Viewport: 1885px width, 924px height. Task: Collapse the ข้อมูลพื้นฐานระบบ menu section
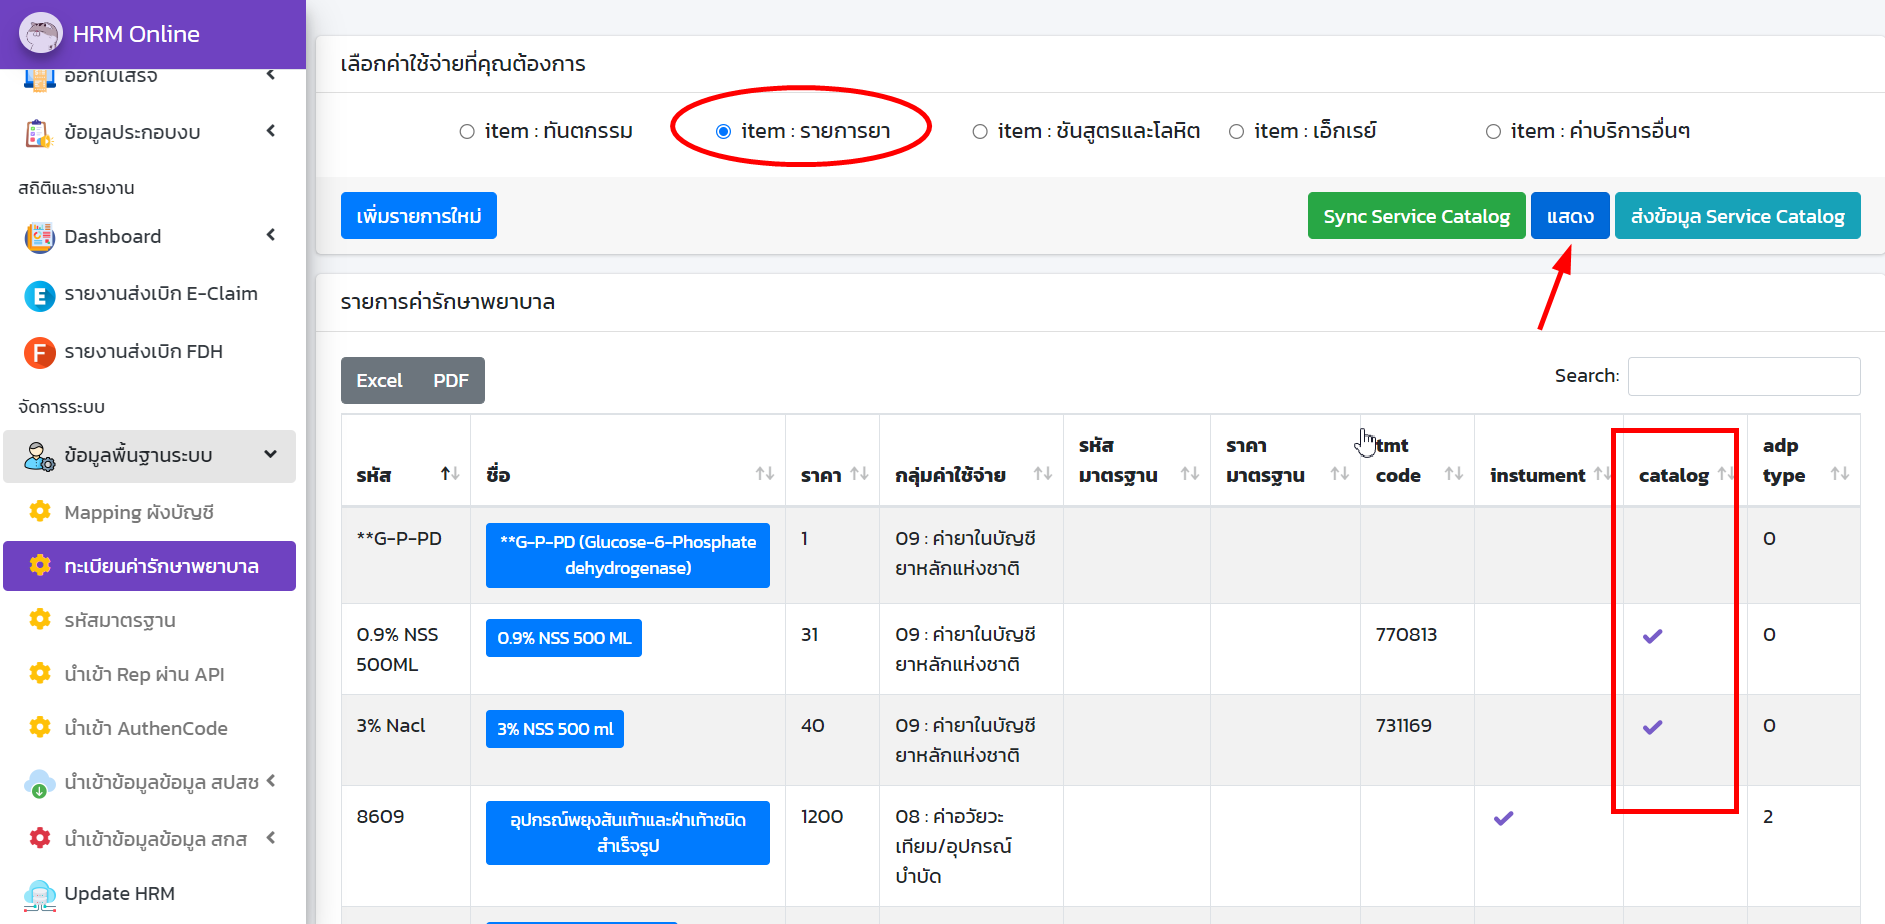(270, 454)
